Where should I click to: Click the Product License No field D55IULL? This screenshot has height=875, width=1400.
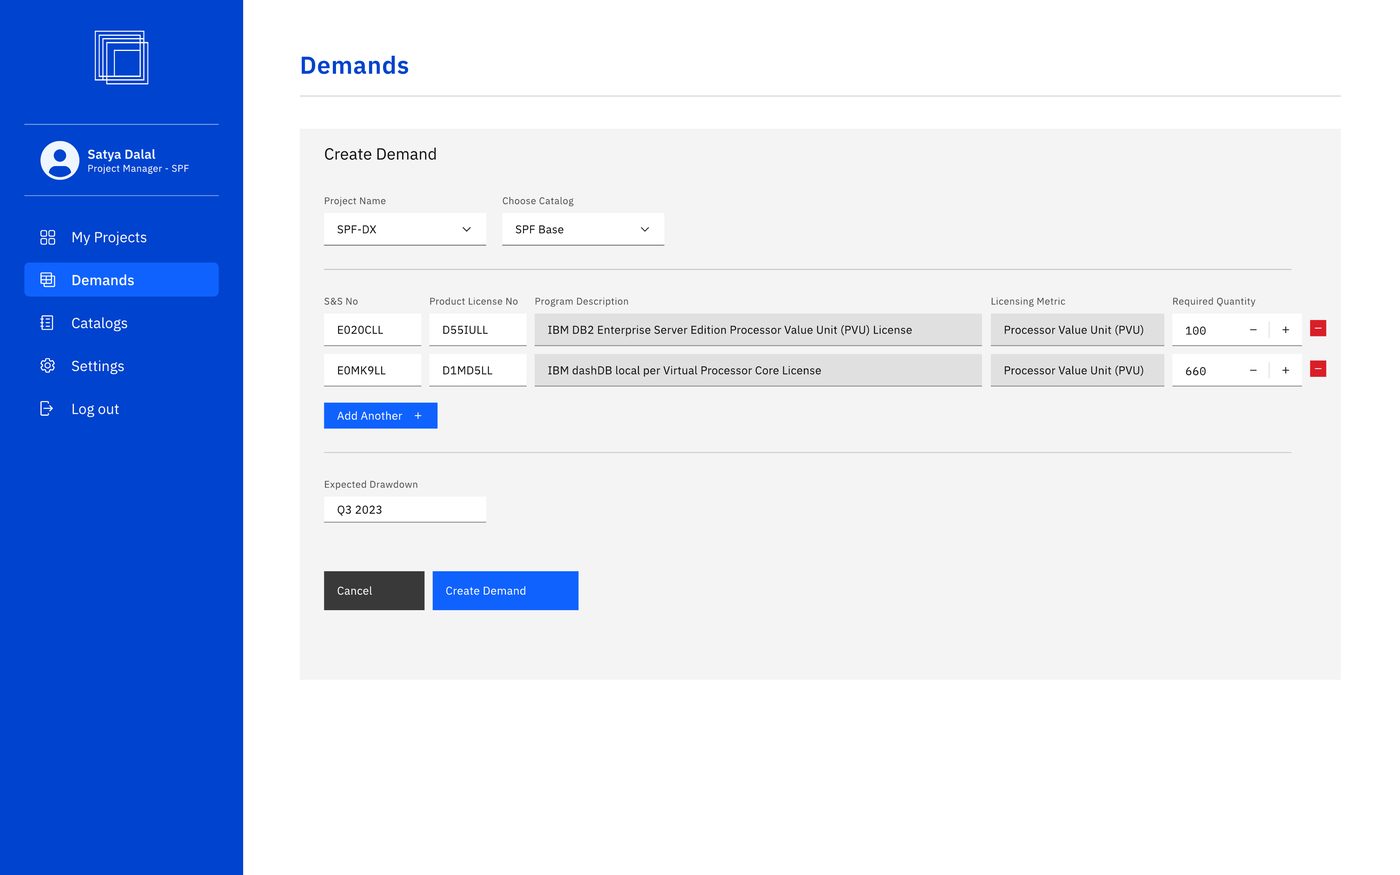click(477, 330)
